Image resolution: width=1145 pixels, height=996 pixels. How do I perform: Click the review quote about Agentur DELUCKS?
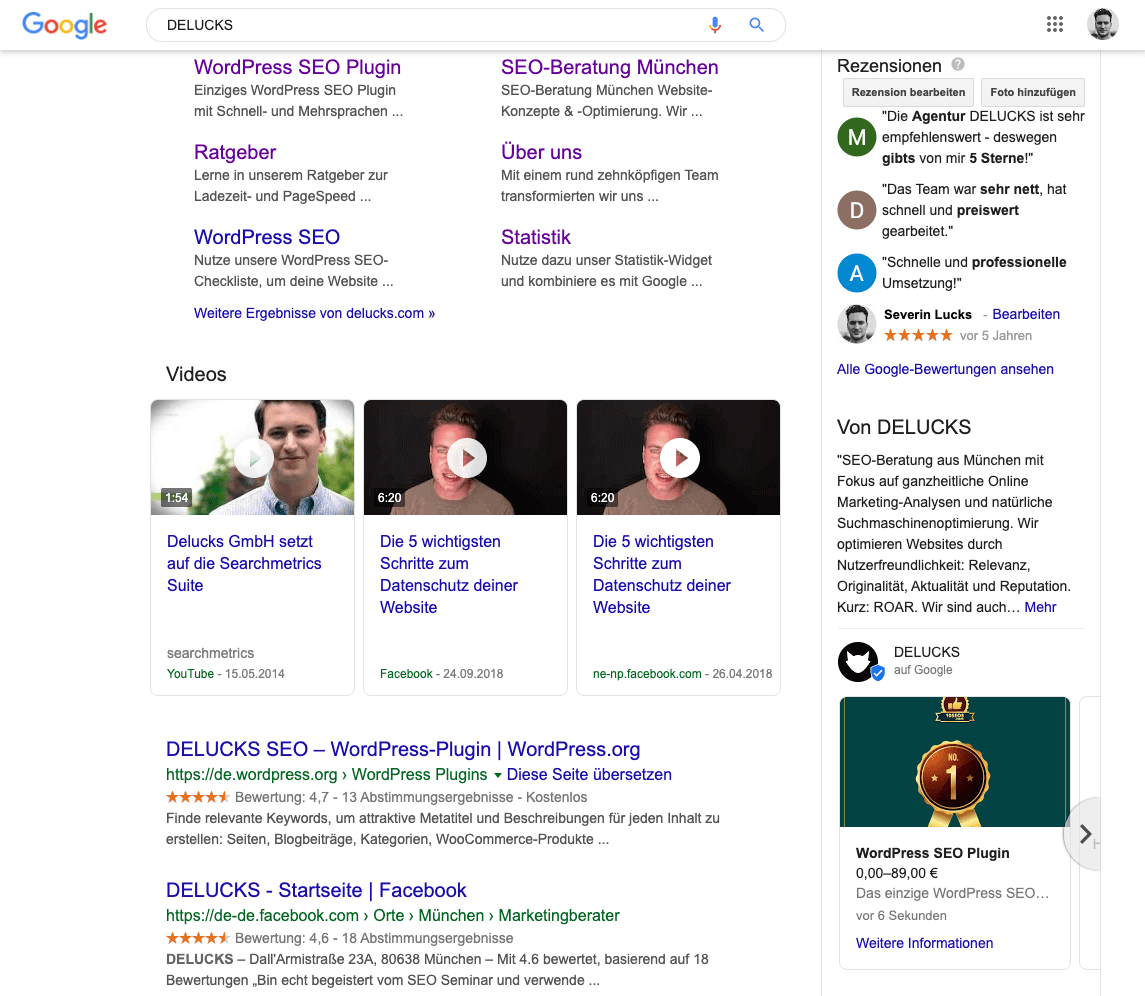pyautogui.click(x=983, y=137)
